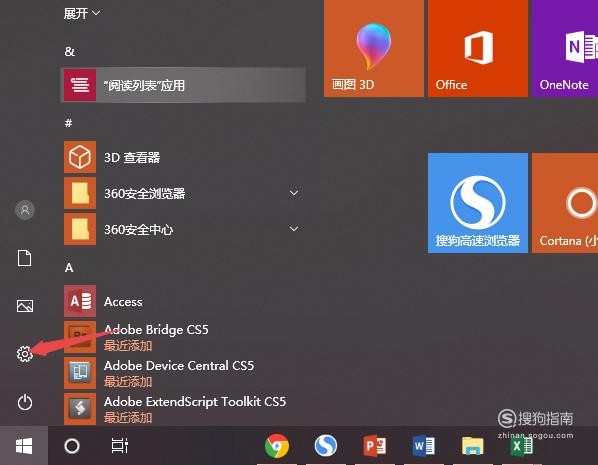This screenshot has height=465, width=598.
Task: Click the 360安全浏览器 folder icon
Action: 80,193
